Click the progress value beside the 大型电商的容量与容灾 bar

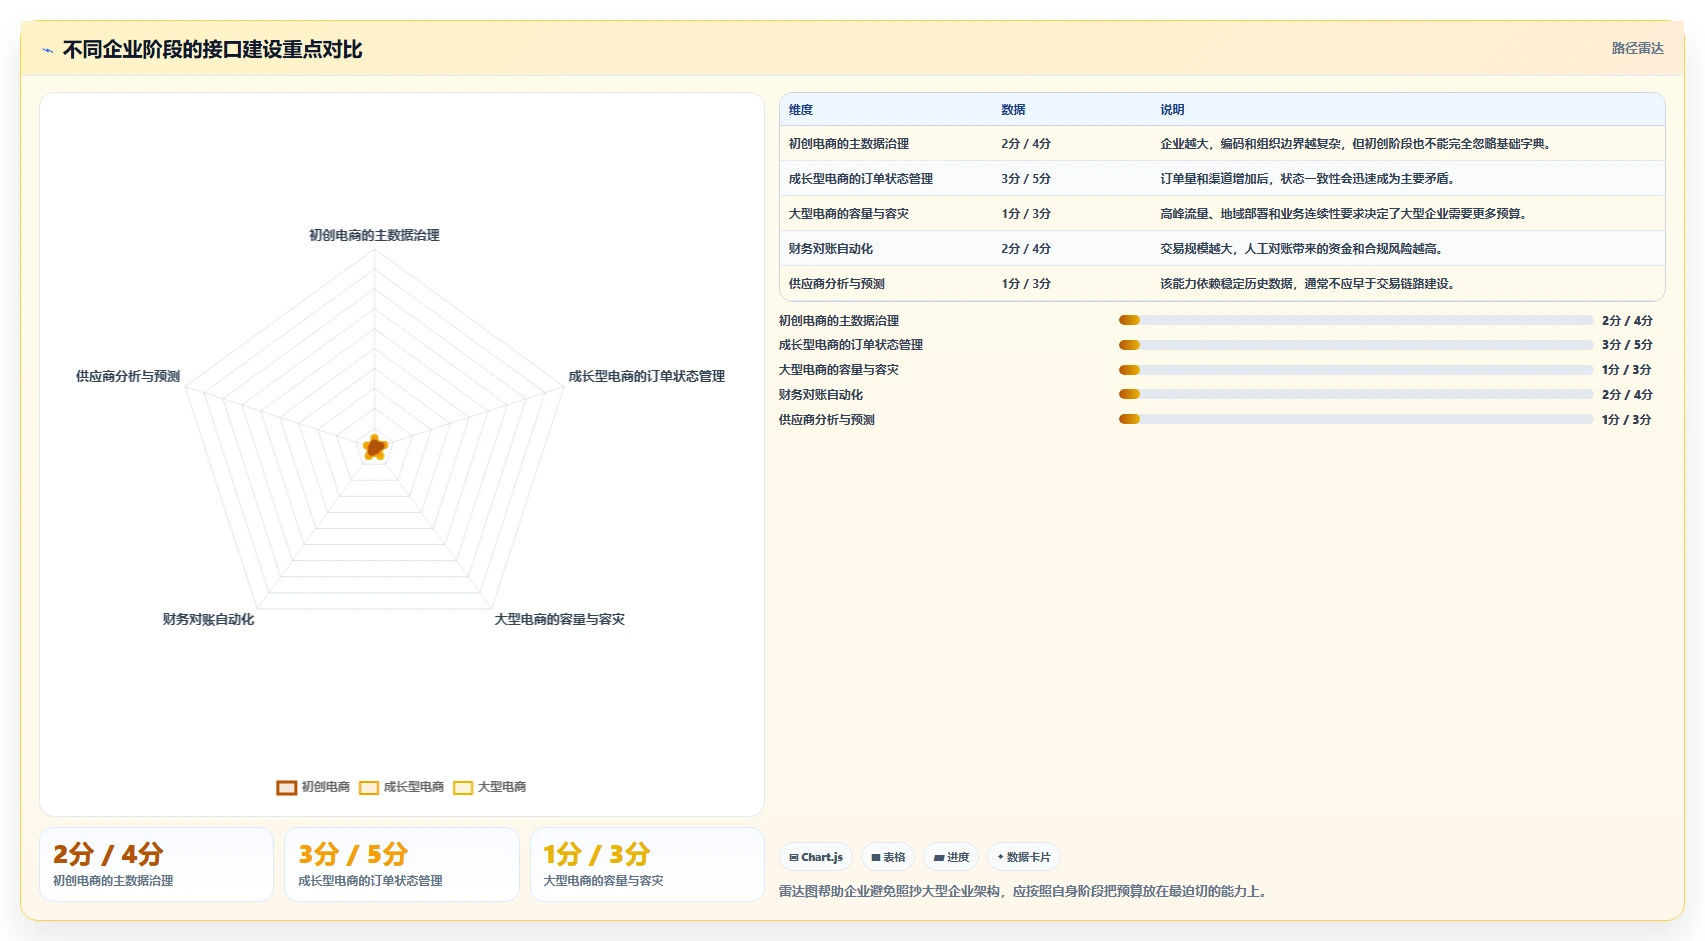1627,370
